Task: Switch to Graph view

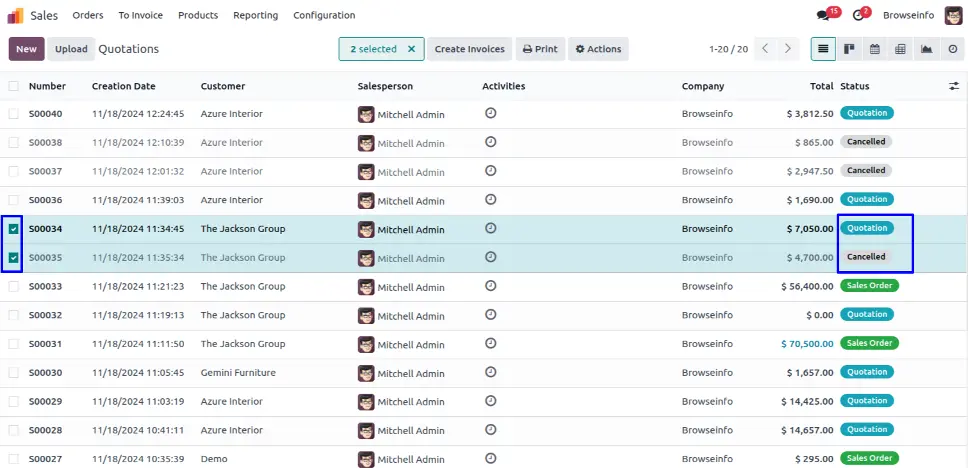Action: [926, 49]
